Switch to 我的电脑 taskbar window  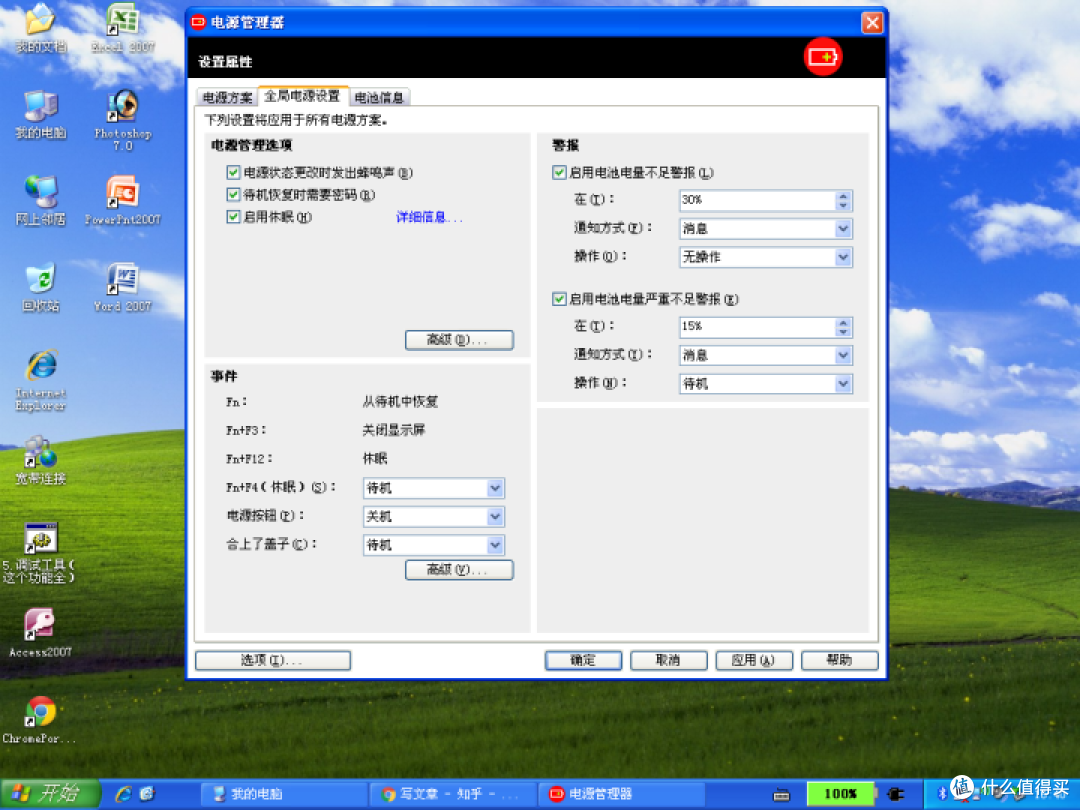click(284, 793)
